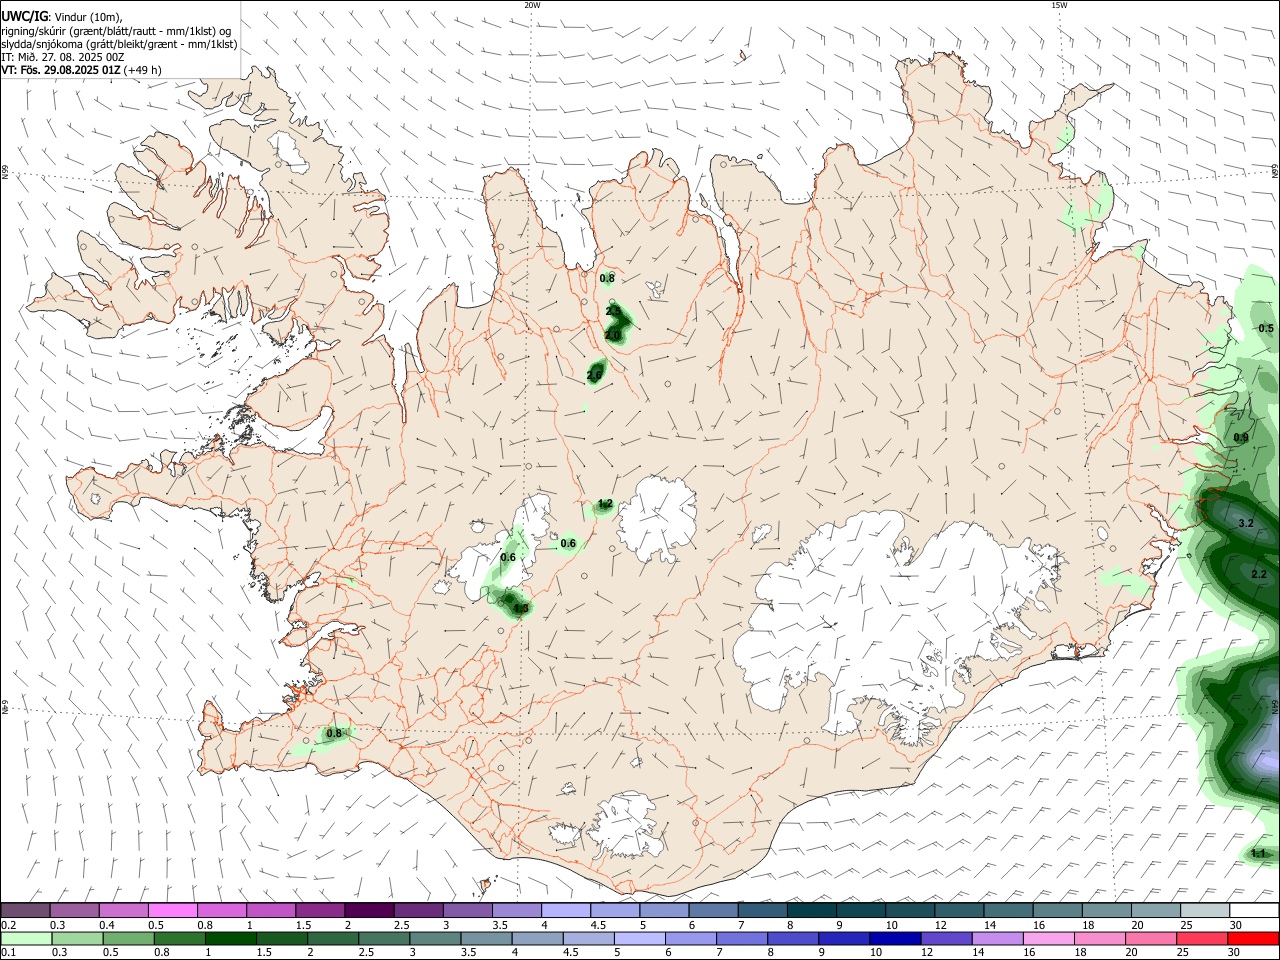The image size is (1280, 960).
Task: Click the 0.8 value above the 2.3 label
Action: (607, 279)
